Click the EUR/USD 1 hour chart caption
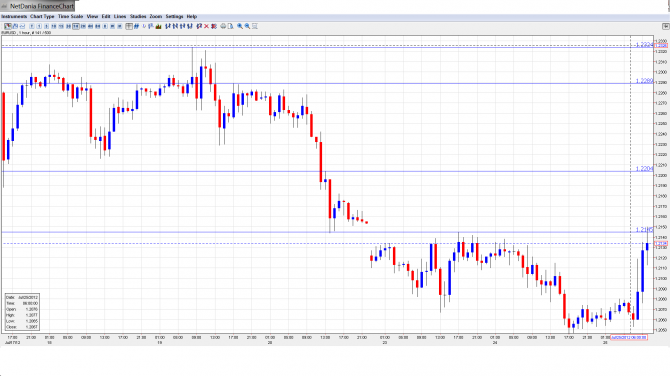670x376 pixels. [x=26, y=32]
